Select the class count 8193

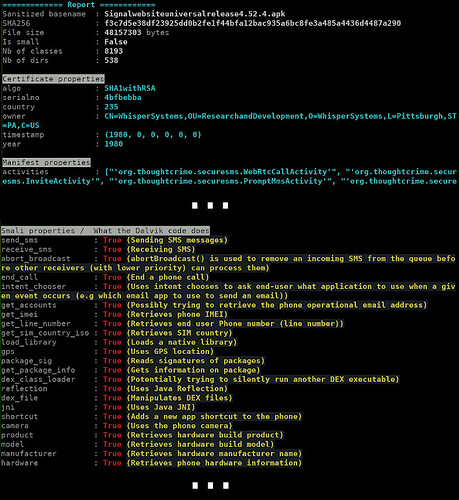point(113,51)
